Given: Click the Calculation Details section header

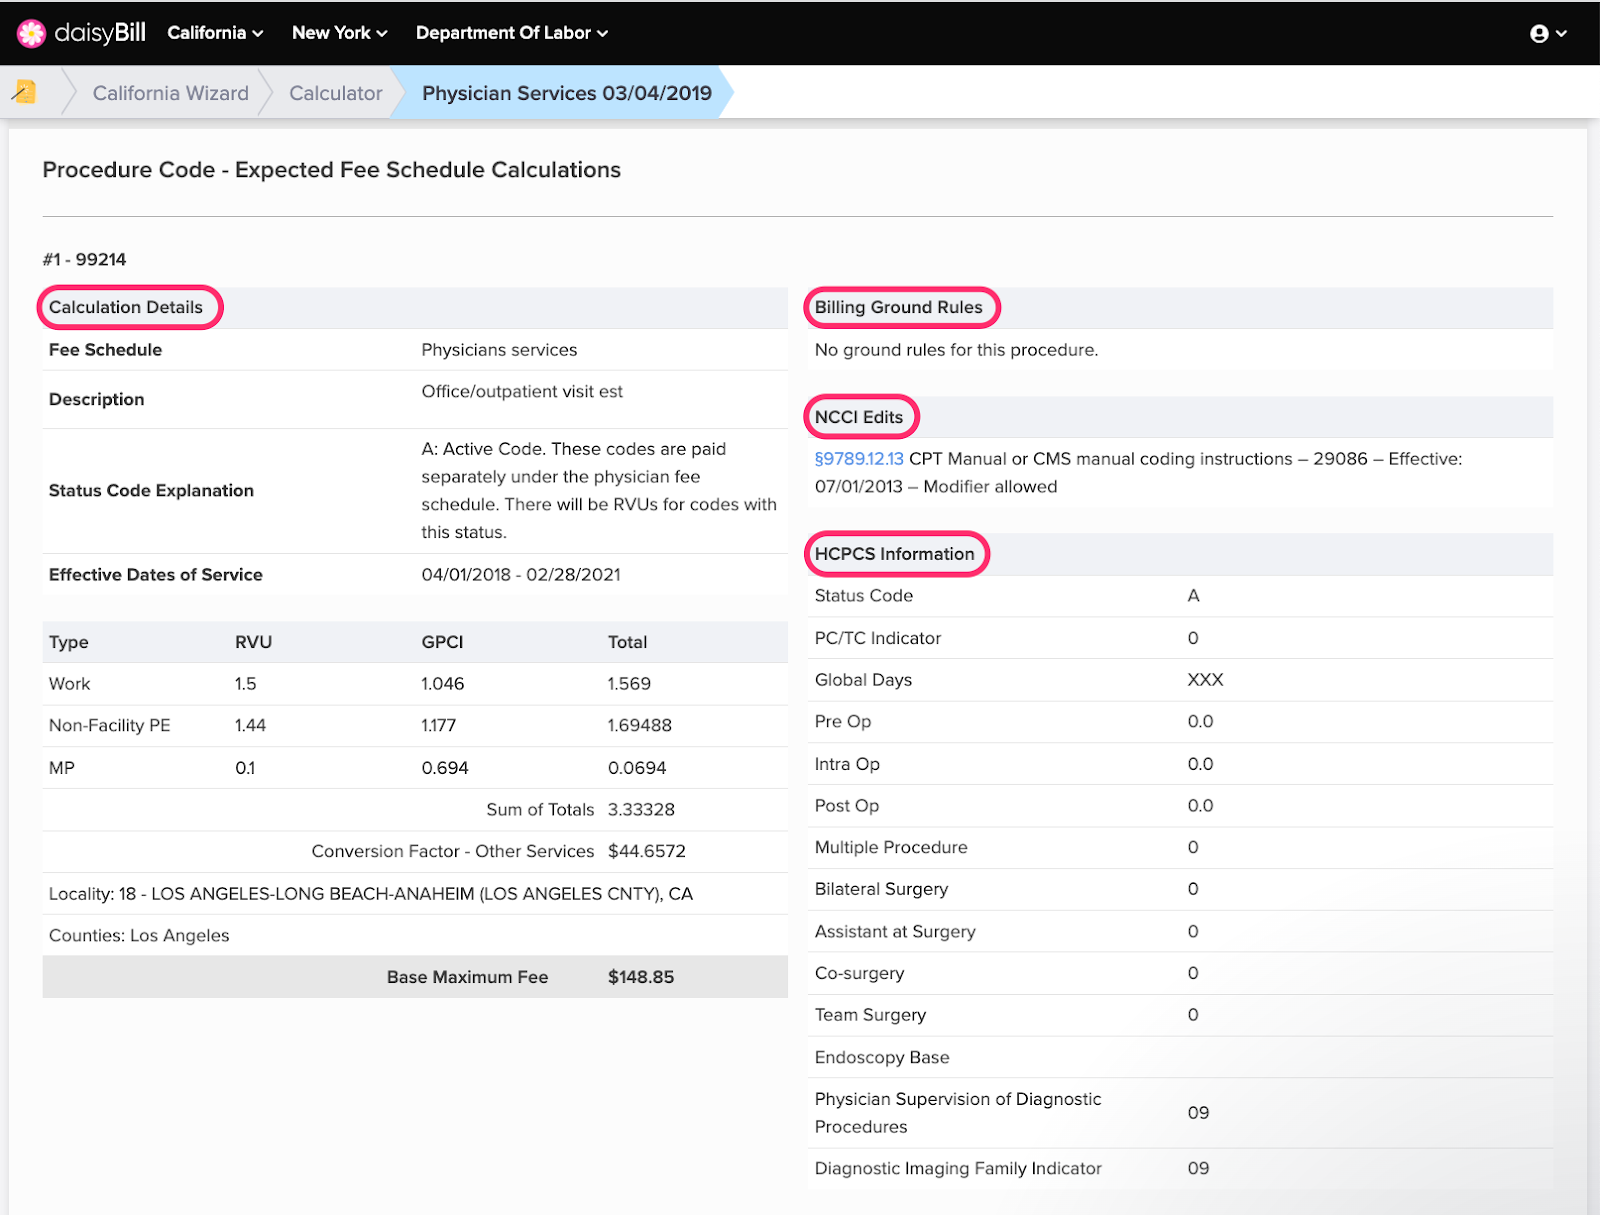Looking at the screenshot, I should pyautogui.click(x=126, y=307).
